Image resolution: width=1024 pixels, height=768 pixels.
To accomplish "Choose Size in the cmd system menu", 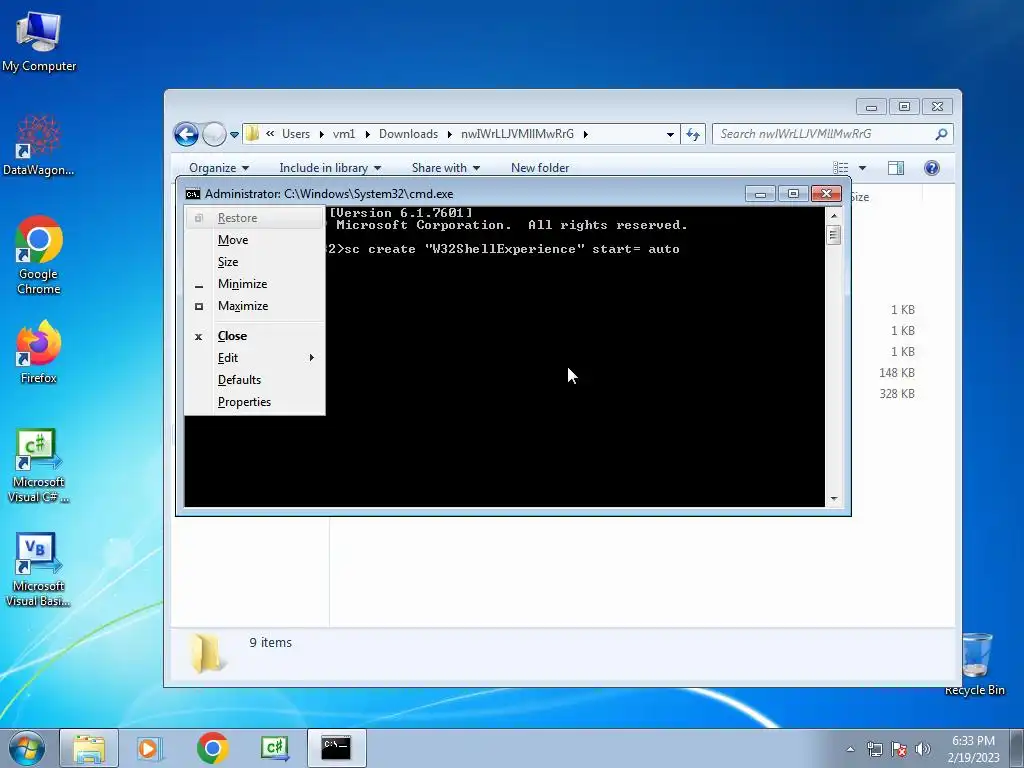I will (255, 262).
